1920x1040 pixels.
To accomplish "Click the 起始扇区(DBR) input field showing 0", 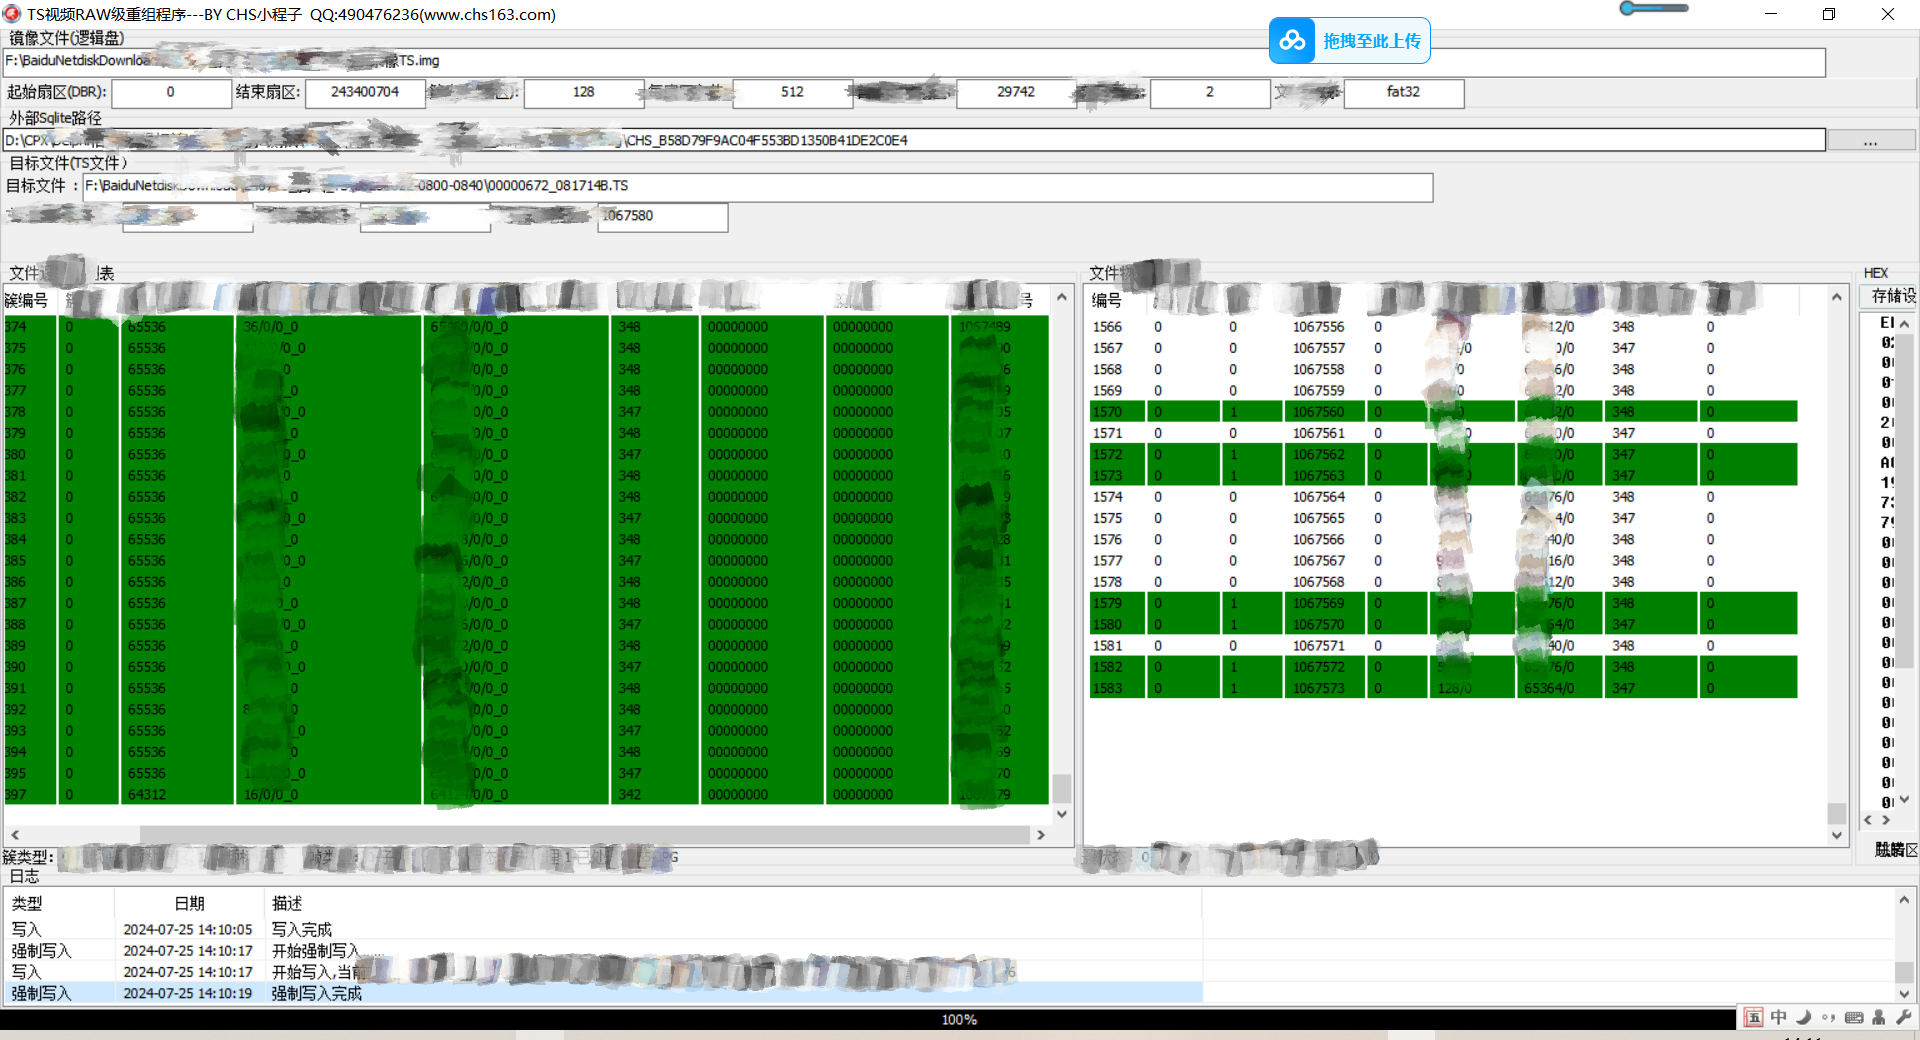I will coord(171,92).
